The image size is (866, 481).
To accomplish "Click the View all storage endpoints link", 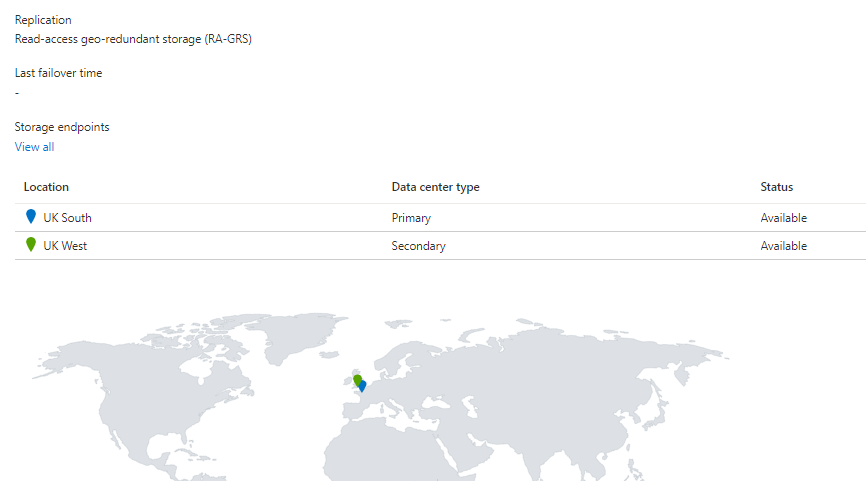I will pyautogui.click(x=34, y=147).
